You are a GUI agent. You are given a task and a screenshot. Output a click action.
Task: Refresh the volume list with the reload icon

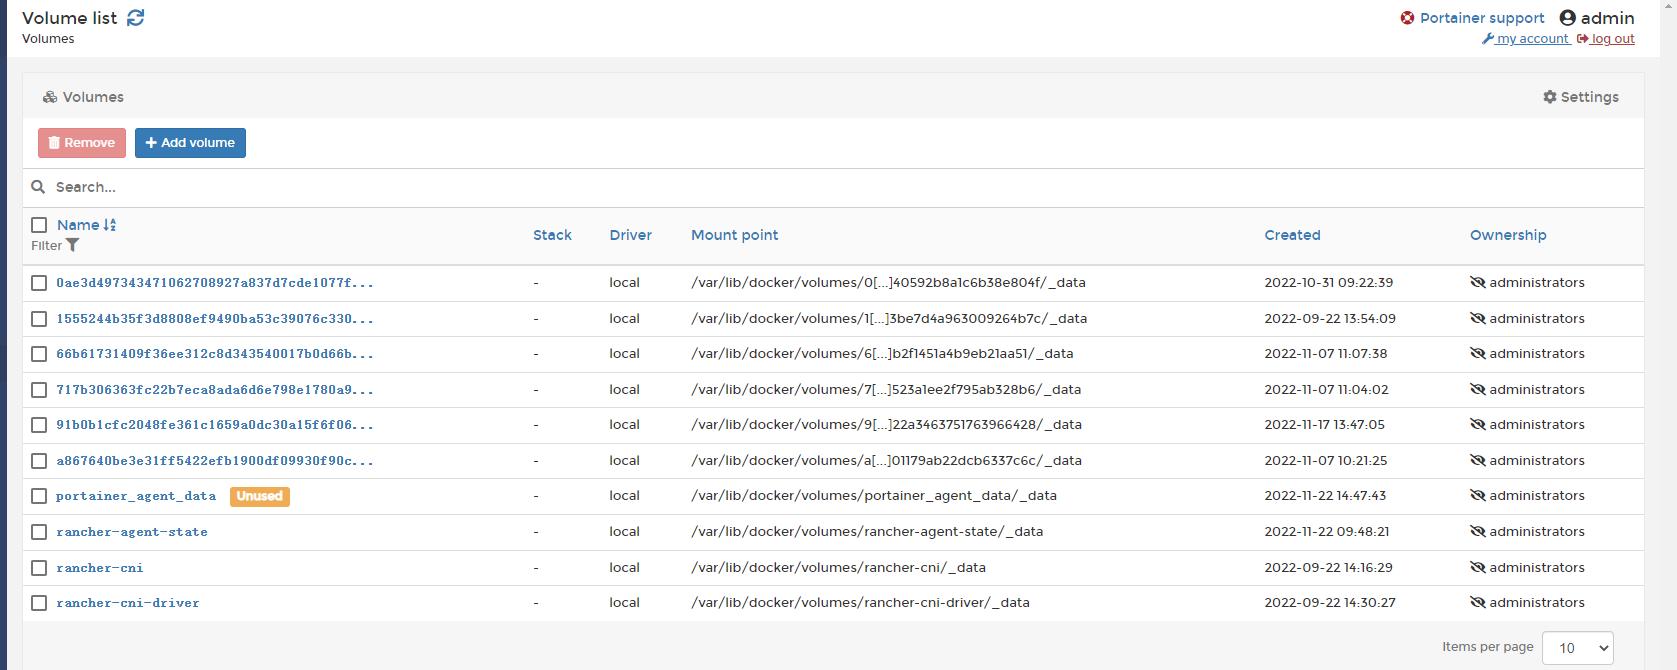pos(136,18)
